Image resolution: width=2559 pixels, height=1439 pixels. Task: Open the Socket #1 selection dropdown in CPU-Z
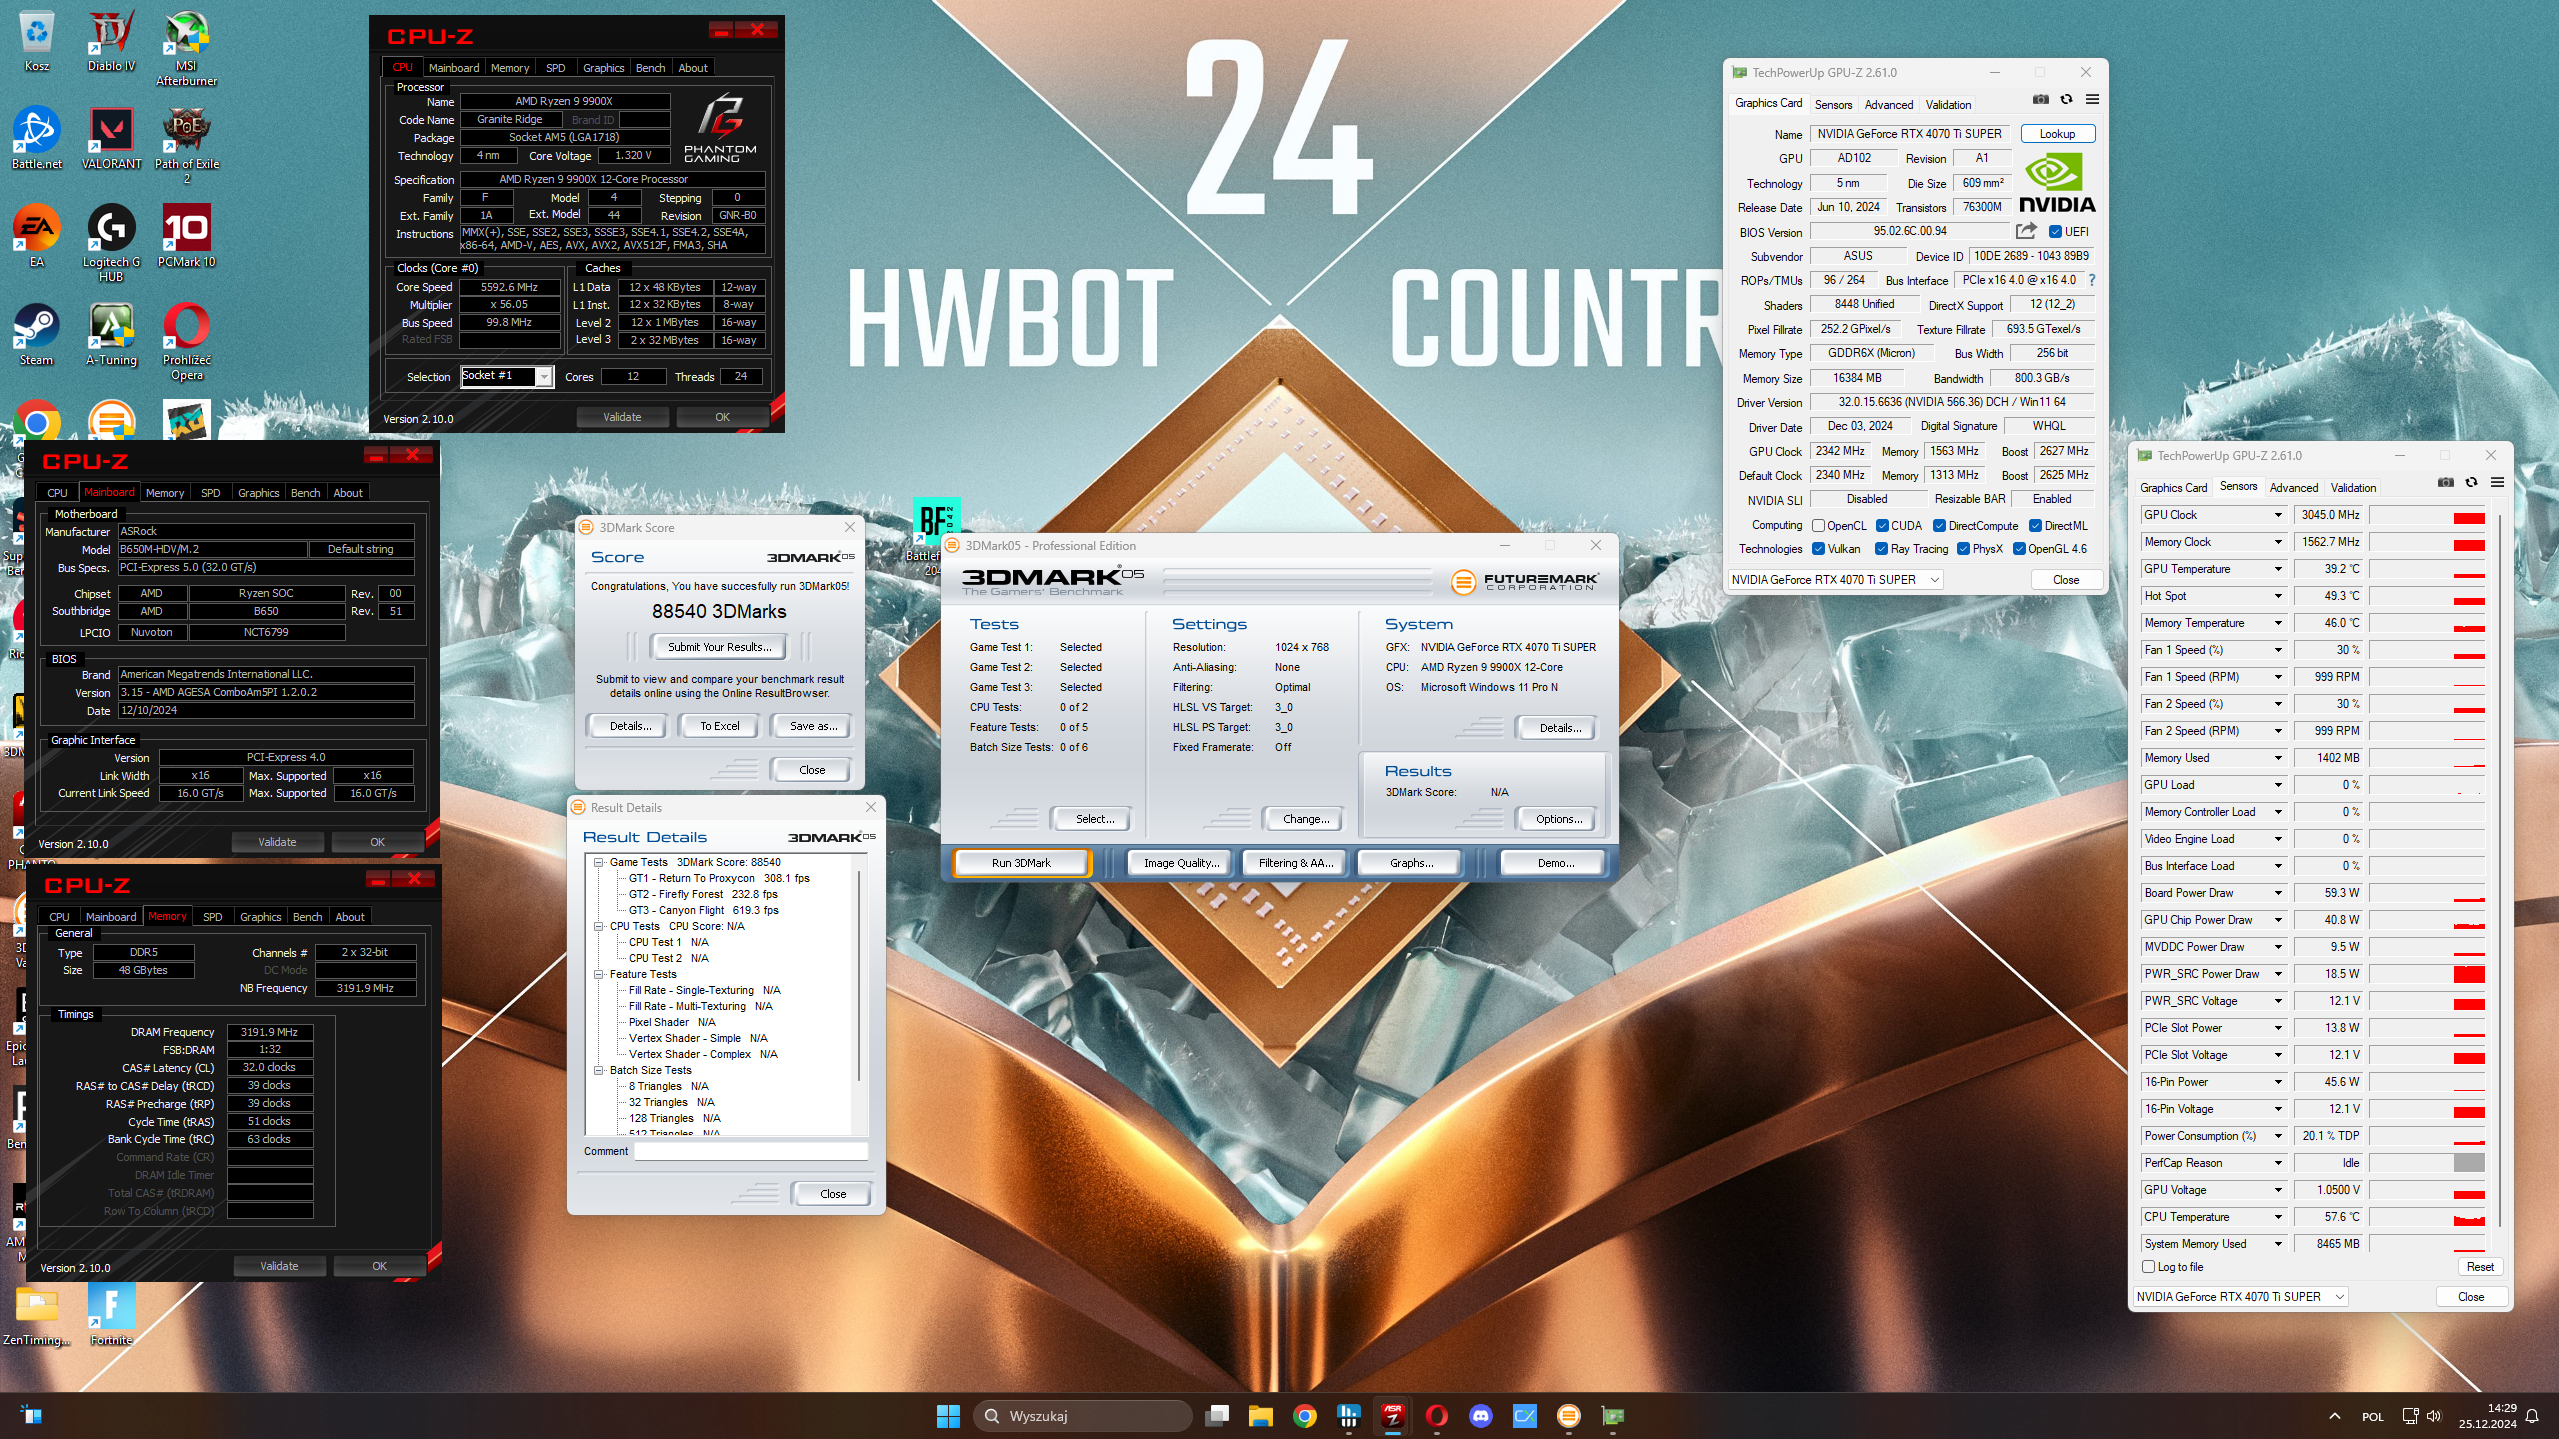[x=507, y=376]
